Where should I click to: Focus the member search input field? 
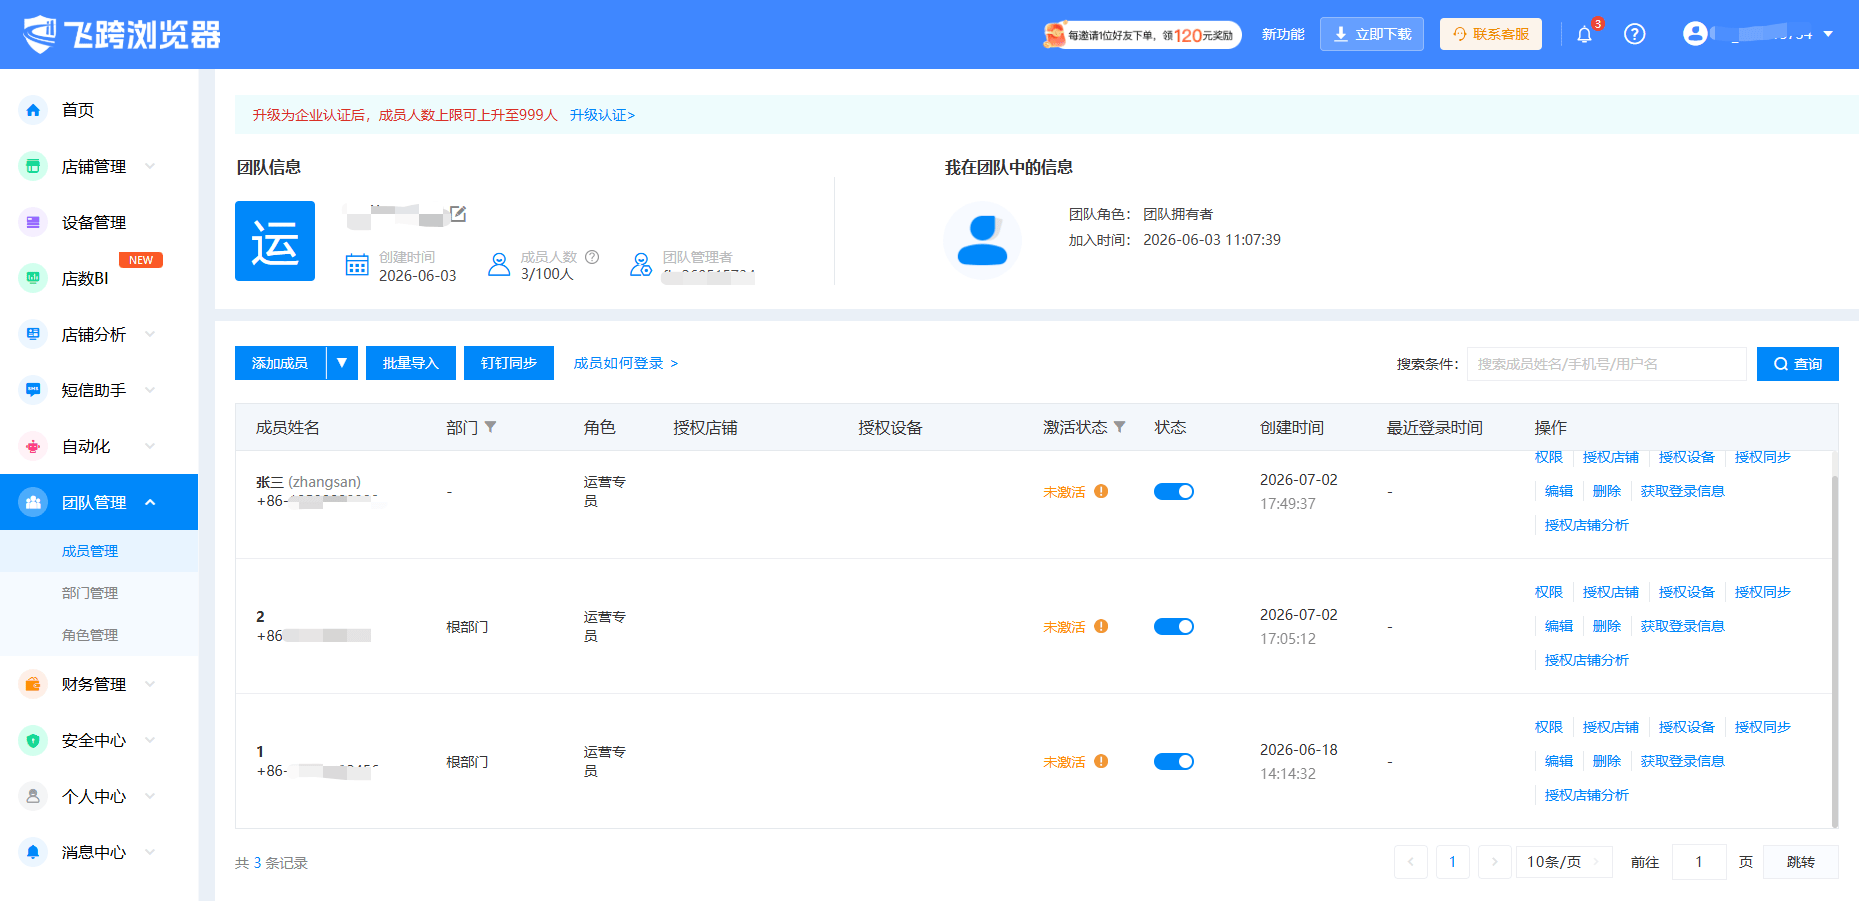pyautogui.click(x=1607, y=364)
